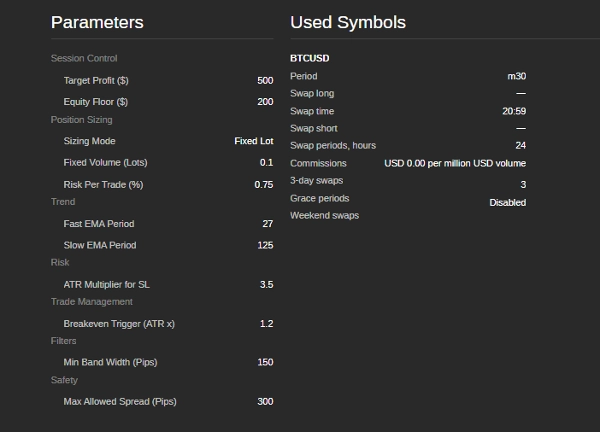600x432 pixels.
Task: Click the Used Symbols panel heading
Action: click(348, 22)
